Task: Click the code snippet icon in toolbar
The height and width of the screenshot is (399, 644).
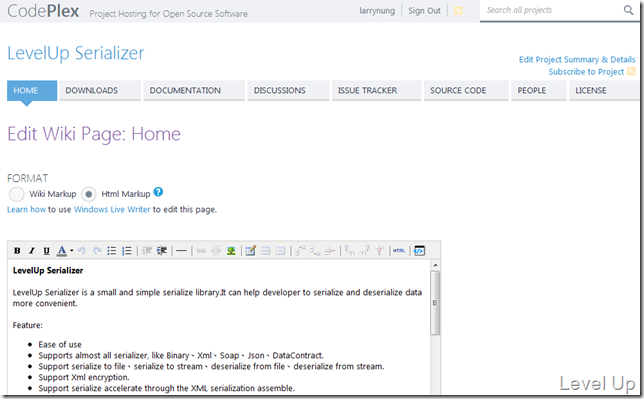Action: tap(419, 251)
